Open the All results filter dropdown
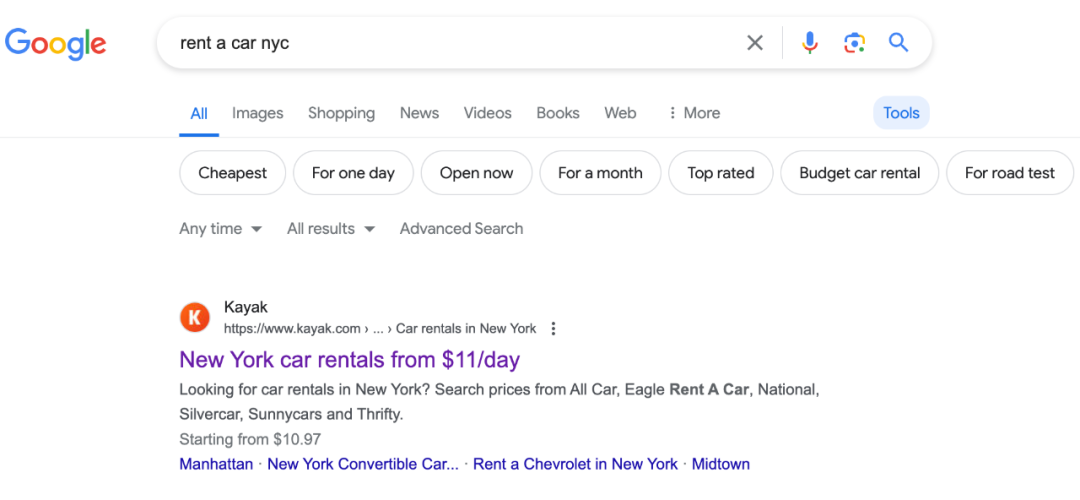This screenshot has height=500, width=1080. click(330, 229)
